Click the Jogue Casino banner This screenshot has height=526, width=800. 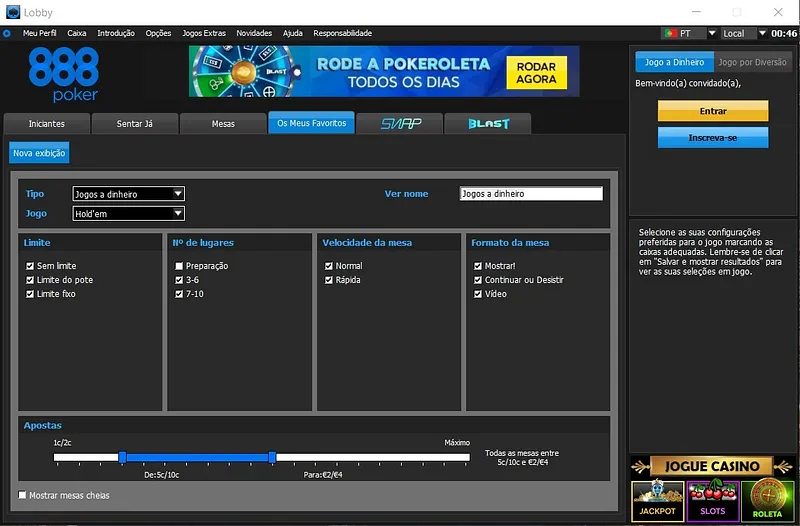pos(712,466)
